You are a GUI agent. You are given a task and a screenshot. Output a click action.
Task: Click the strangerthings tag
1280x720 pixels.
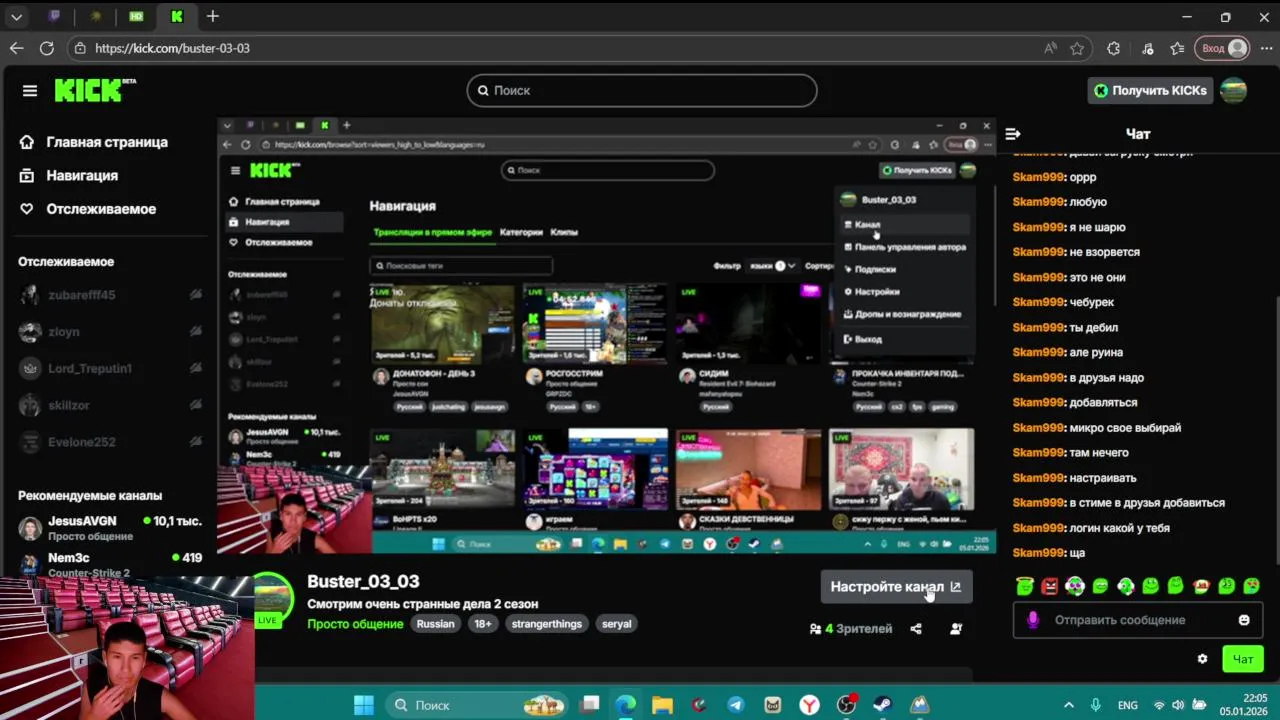click(547, 624)
